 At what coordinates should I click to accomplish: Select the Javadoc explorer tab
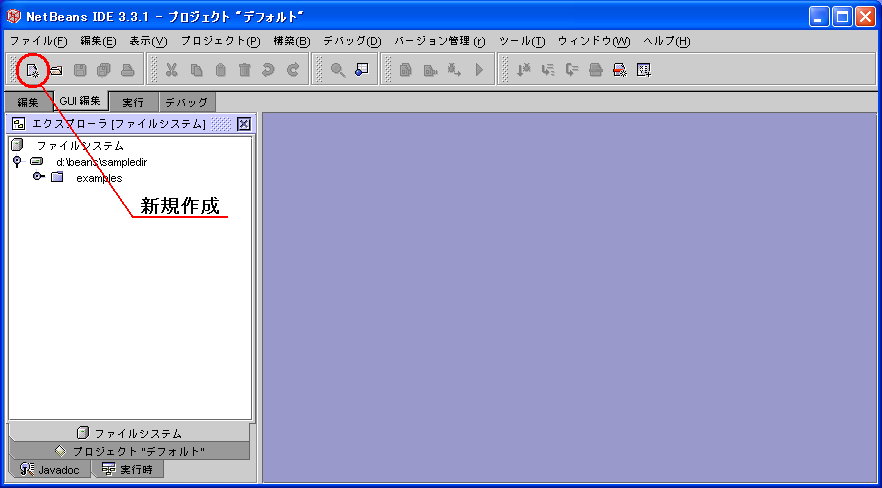[49, 469]
